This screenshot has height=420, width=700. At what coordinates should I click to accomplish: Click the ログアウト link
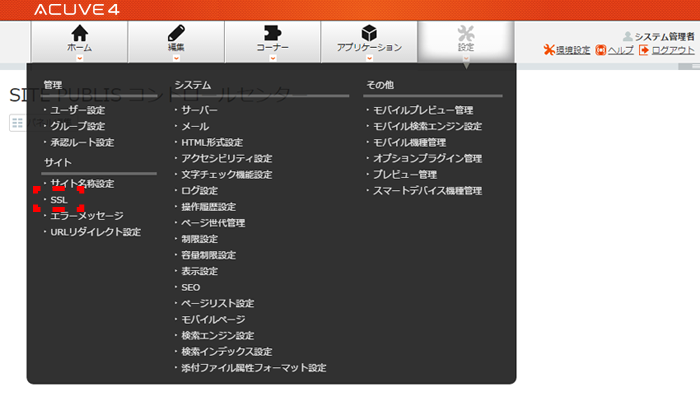point(673,50)
